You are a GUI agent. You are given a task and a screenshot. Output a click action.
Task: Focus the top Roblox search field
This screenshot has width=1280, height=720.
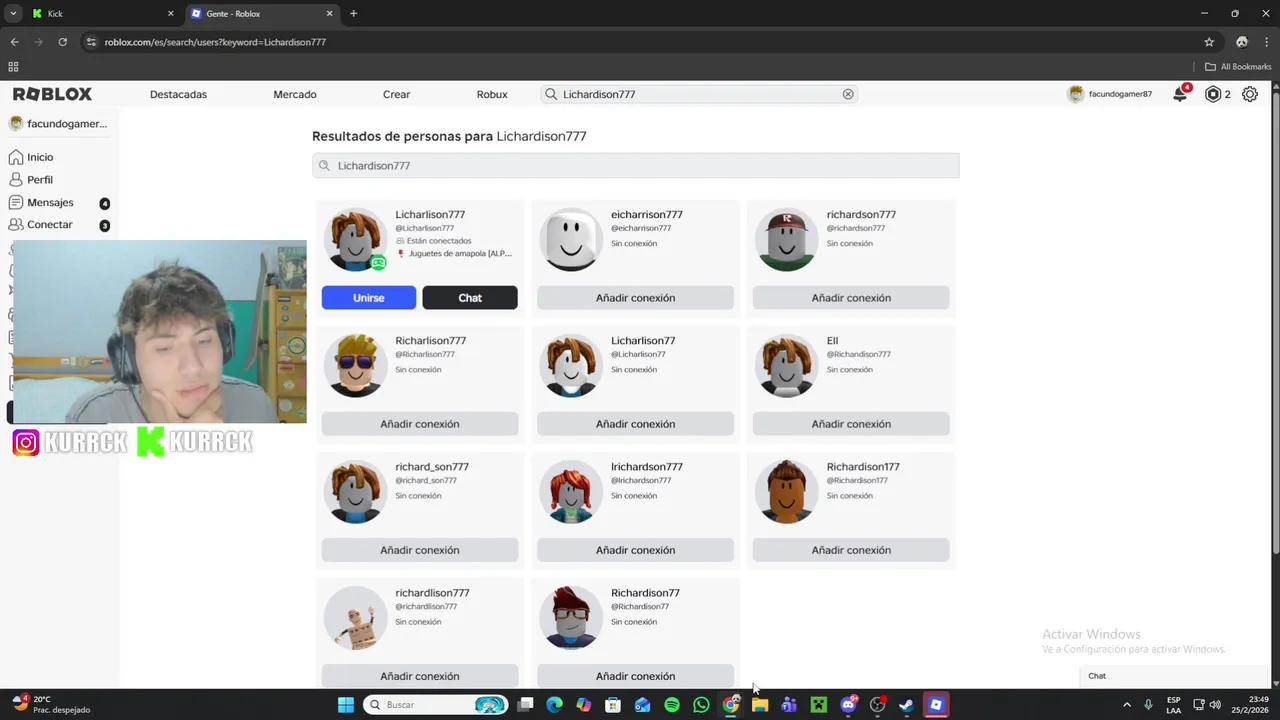(700, 94)
